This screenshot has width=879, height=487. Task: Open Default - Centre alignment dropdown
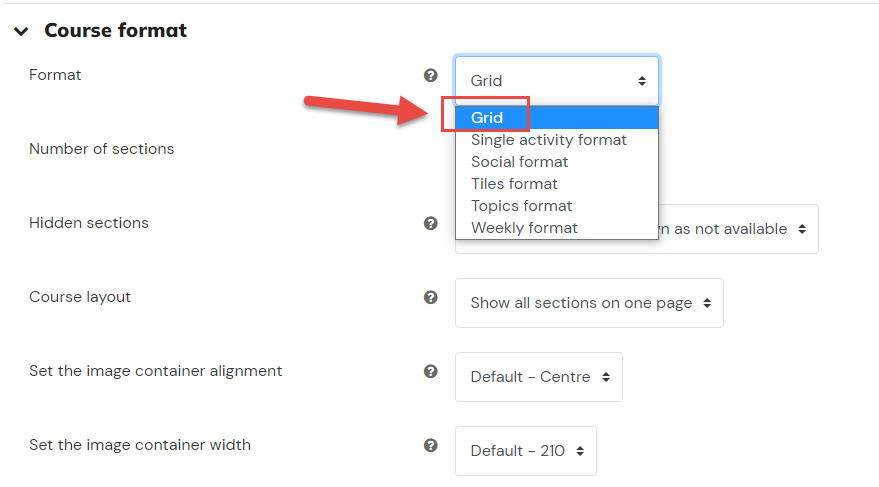(539, 377)
